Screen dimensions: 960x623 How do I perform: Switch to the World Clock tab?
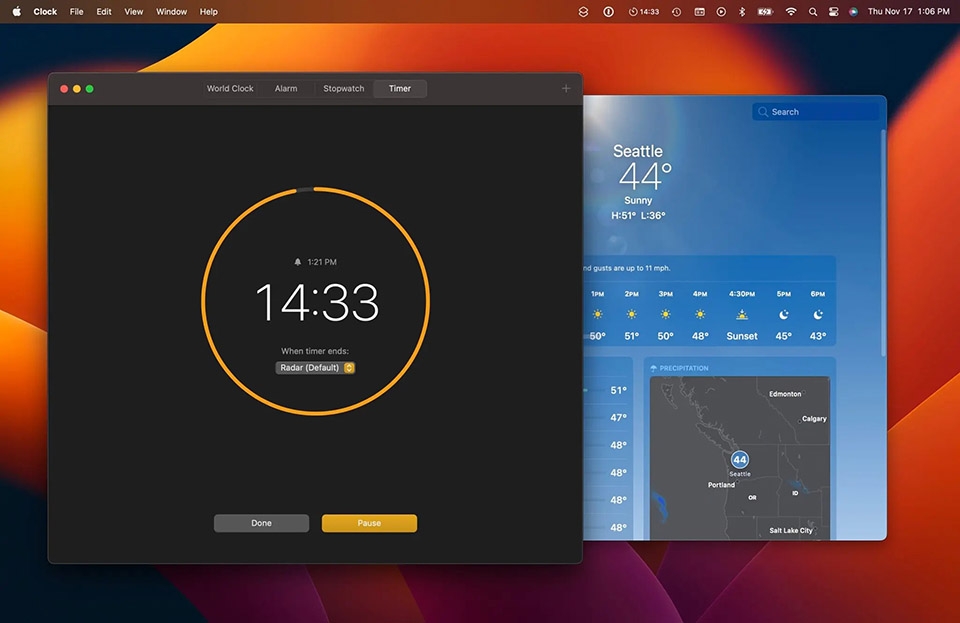[x=230, y=88]
